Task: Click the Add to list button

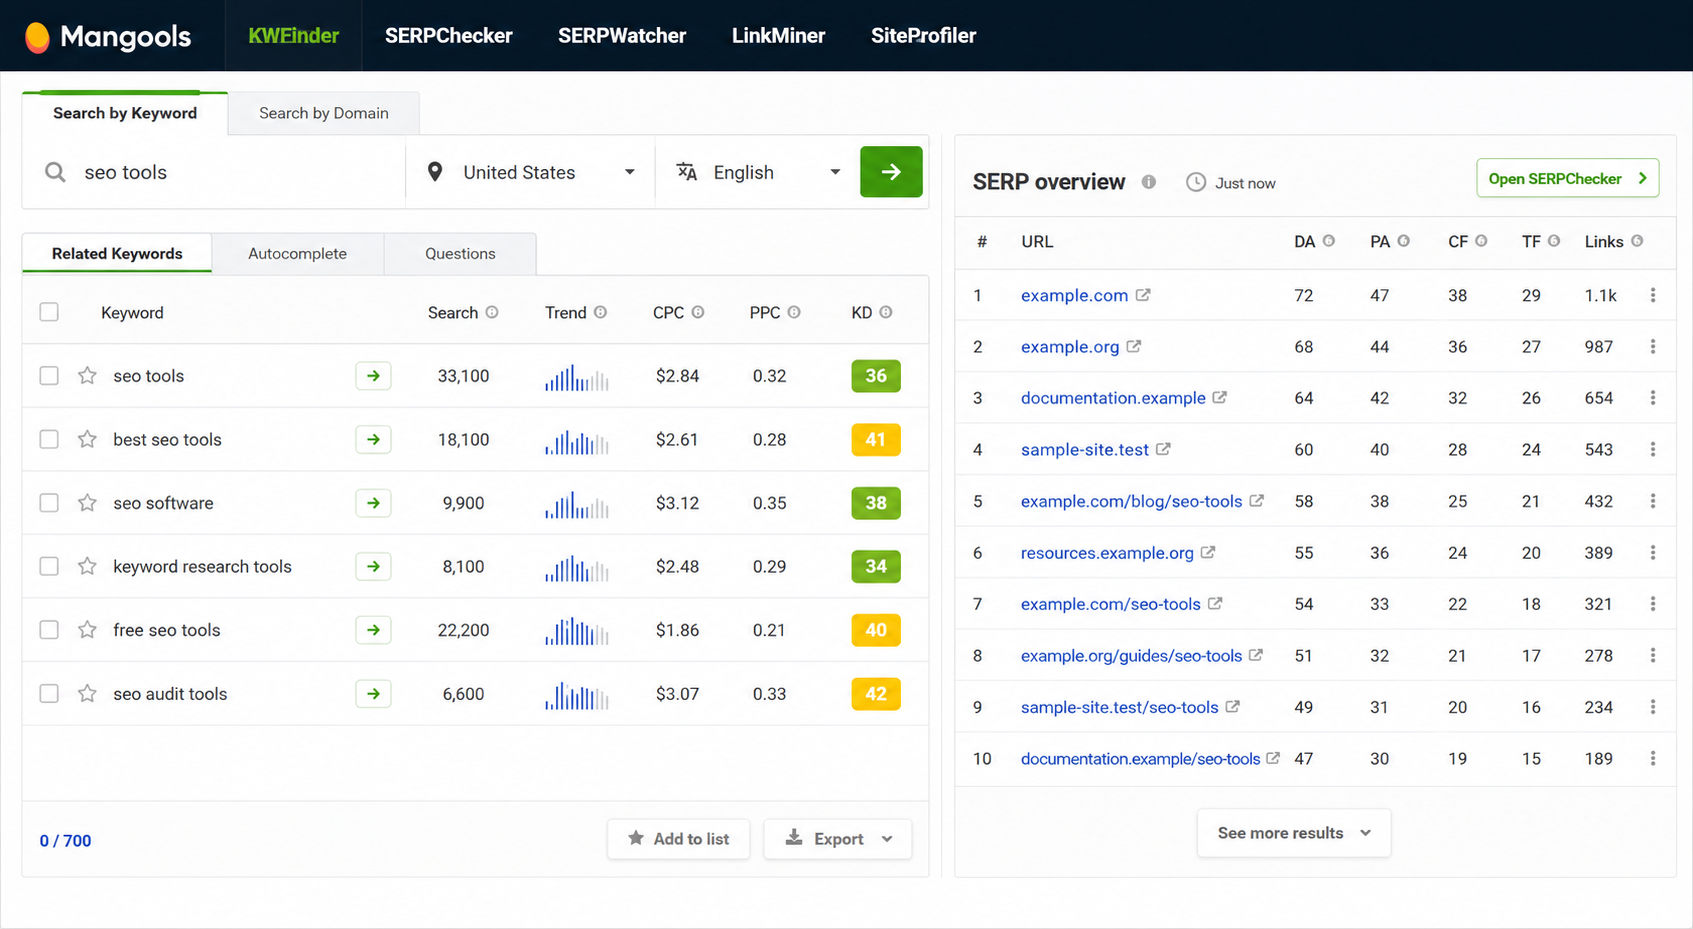Action: tap(678, 839)
